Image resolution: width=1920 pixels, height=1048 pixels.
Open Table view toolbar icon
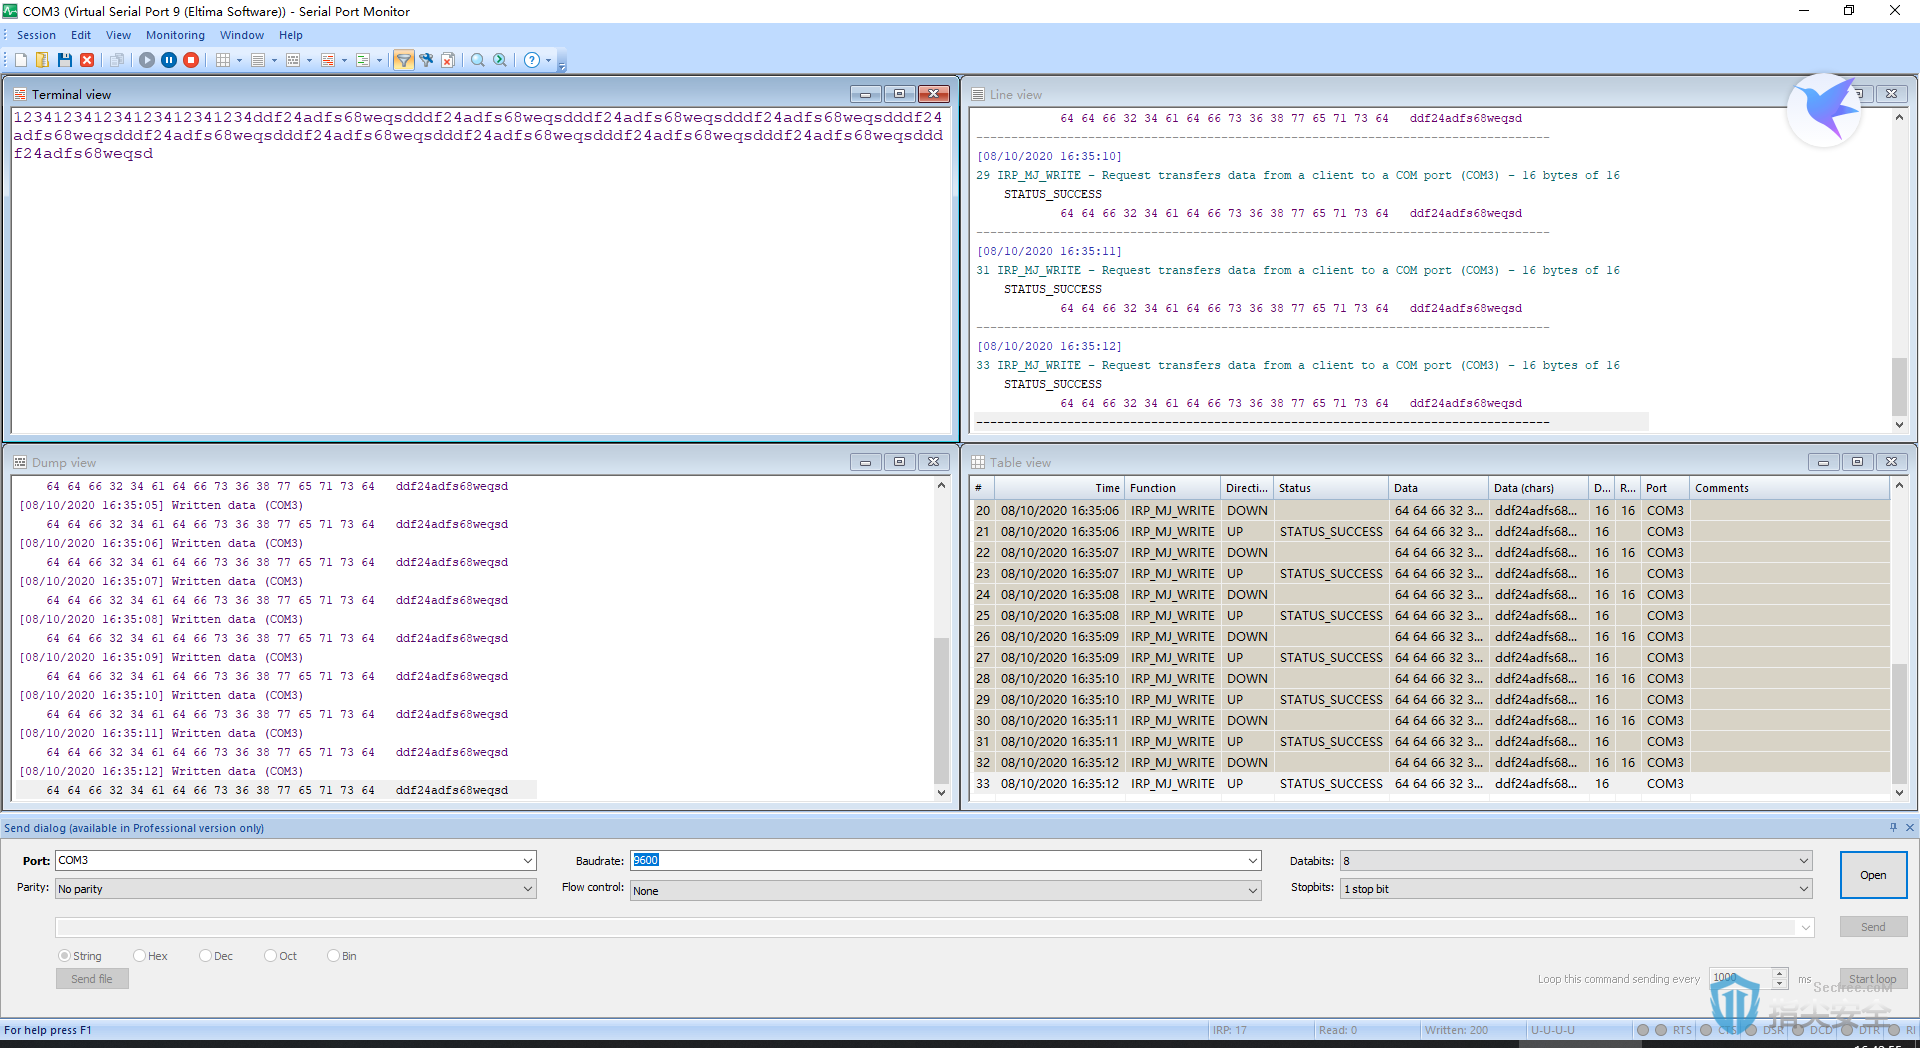[x=223, y=60]
